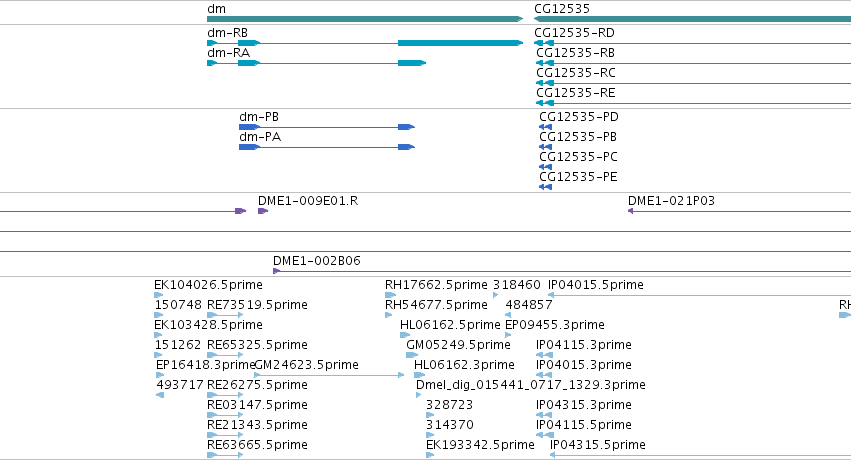Click the CG12535 gene feature bar

693,19
